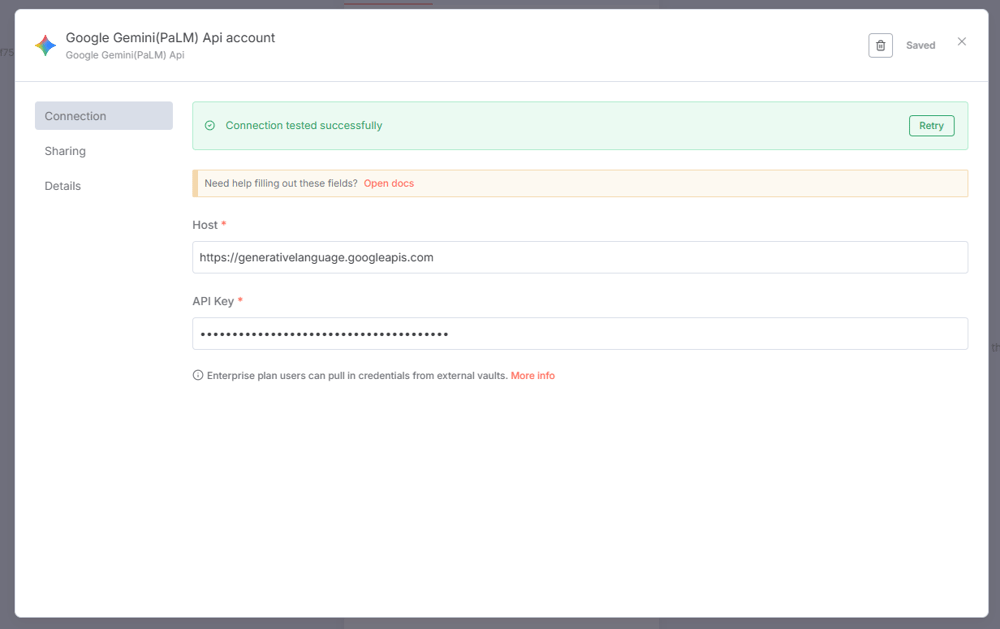The height and width of the screenshot is (629, 1000).
Task: Click the 'Google Gemini(PaLM) Api' subtitle text
Action: (125, 56)
